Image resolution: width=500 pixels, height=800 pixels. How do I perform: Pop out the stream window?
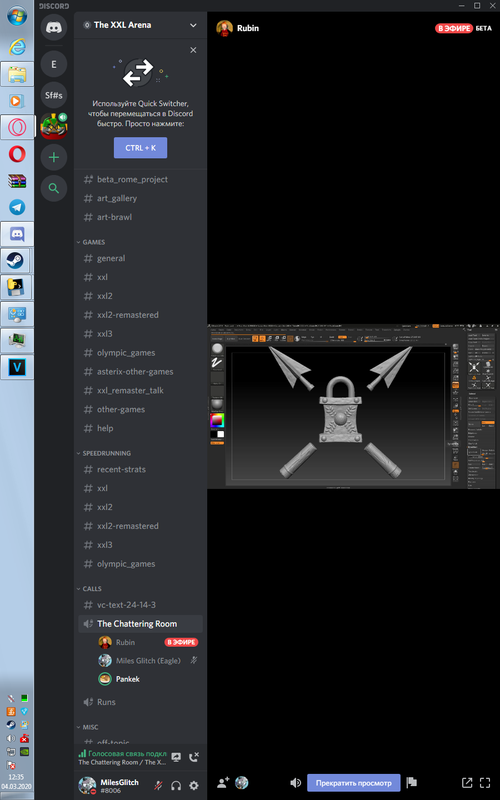(x=467, y=783)
